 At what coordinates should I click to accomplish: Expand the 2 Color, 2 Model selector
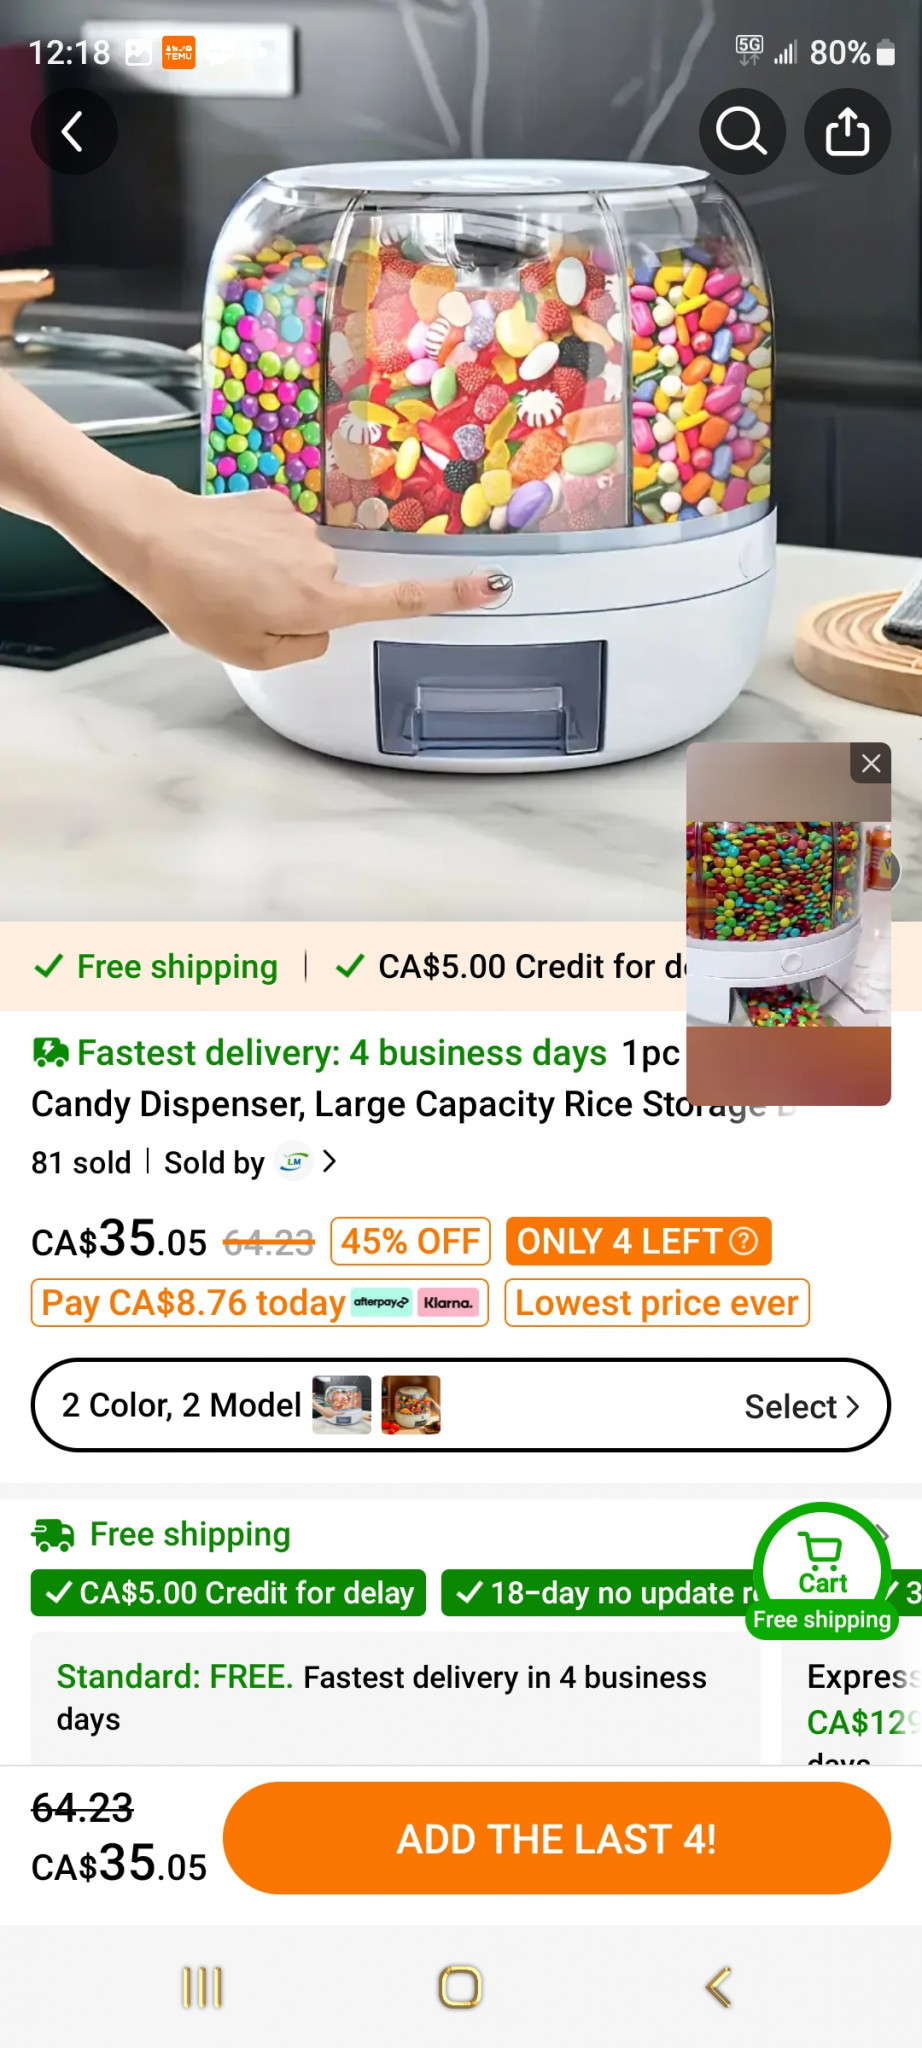461,1405
